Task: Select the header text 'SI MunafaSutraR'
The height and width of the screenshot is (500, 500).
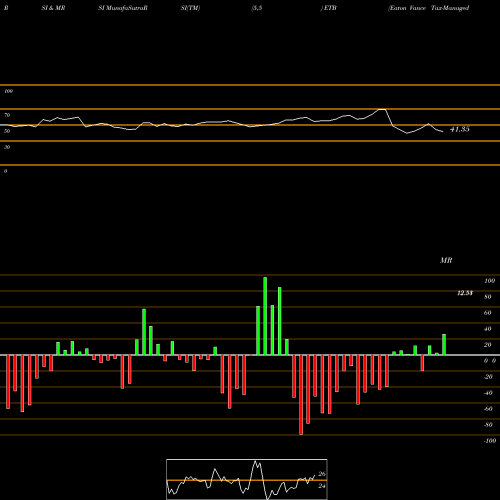Action: pos(123,8)
